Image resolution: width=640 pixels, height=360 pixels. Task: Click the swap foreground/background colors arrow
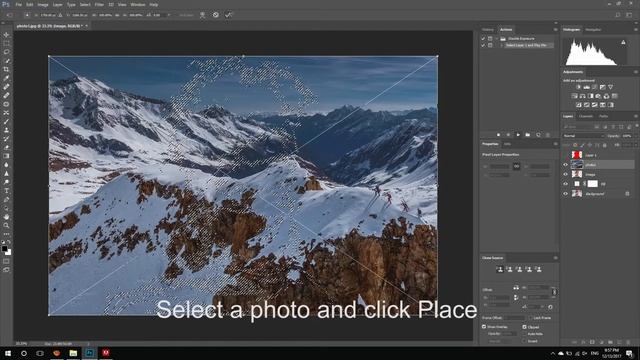(9, 242)
